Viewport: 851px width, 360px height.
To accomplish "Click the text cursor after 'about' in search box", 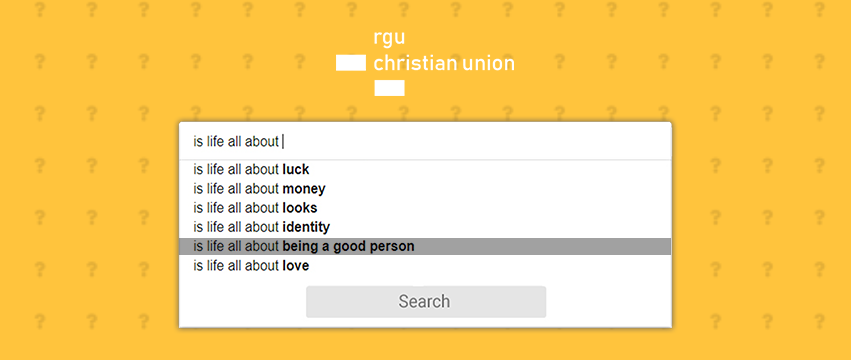I will point(283,142).
